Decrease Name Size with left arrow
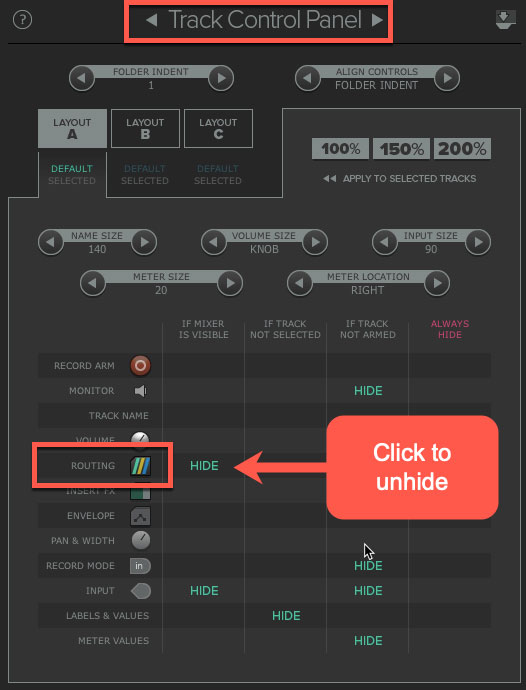The width and height of the screenshot is (526, 690). (x=51, y=242)
